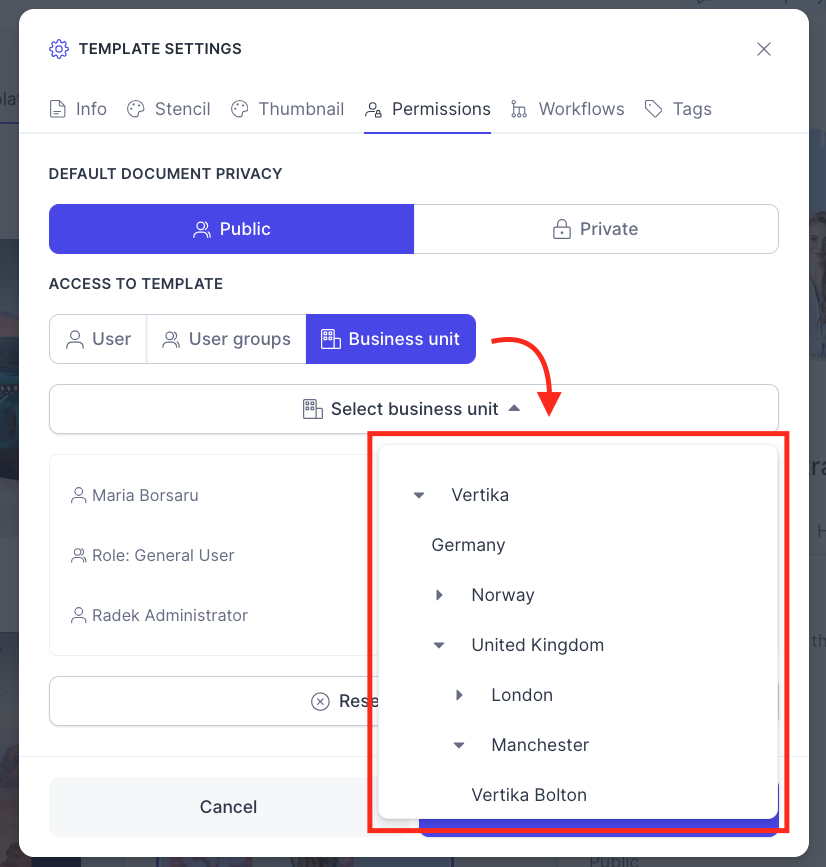Click the Reset button circle-x icon
826x867 pixels.
tap(320, 701)
